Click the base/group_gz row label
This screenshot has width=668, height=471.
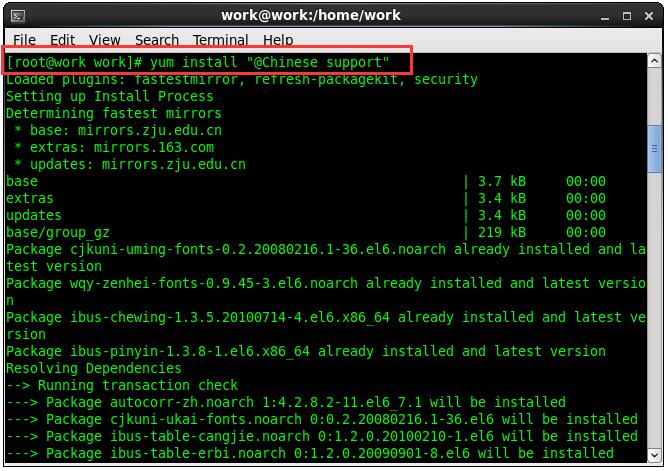(58, 233)
